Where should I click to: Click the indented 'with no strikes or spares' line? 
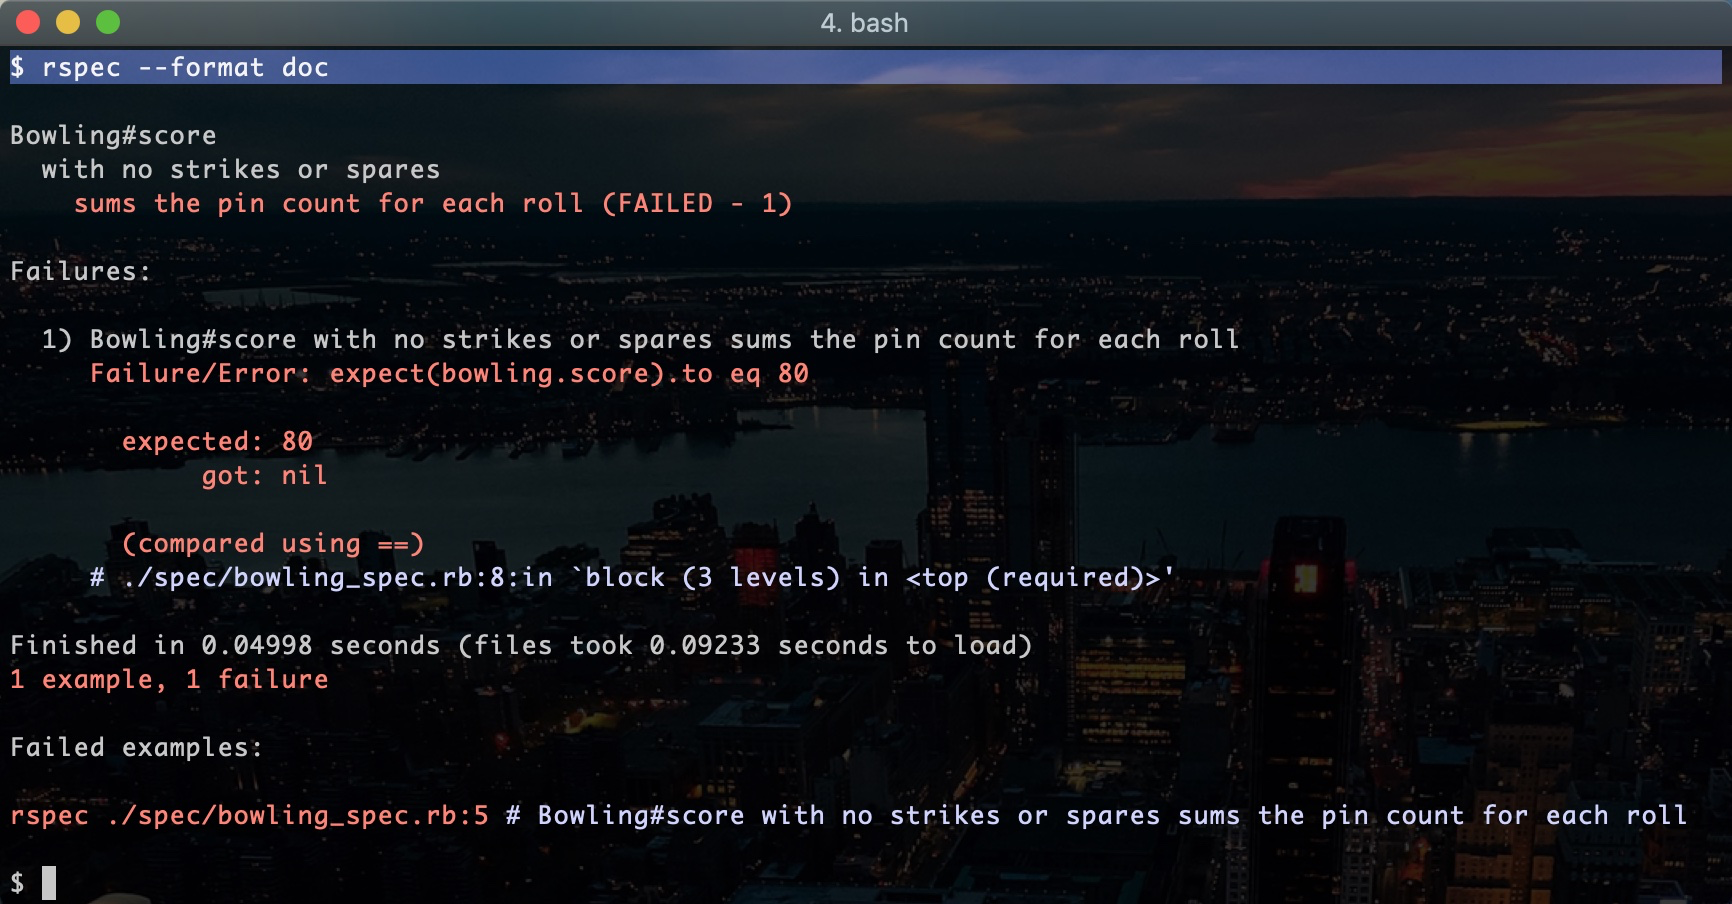tap(241, 170)
